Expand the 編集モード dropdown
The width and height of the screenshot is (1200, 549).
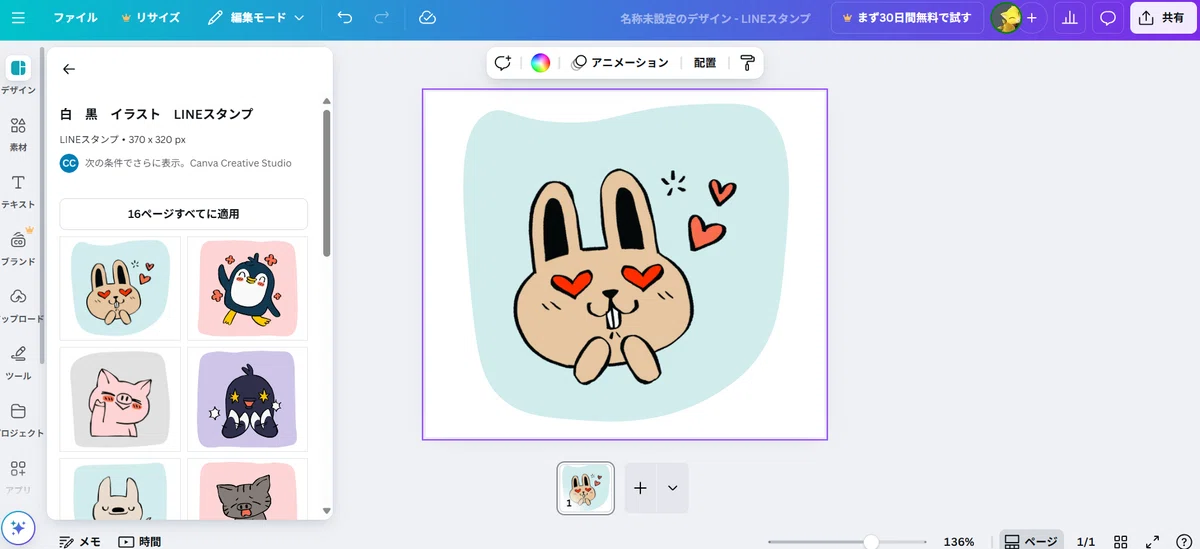coord(257,18)
